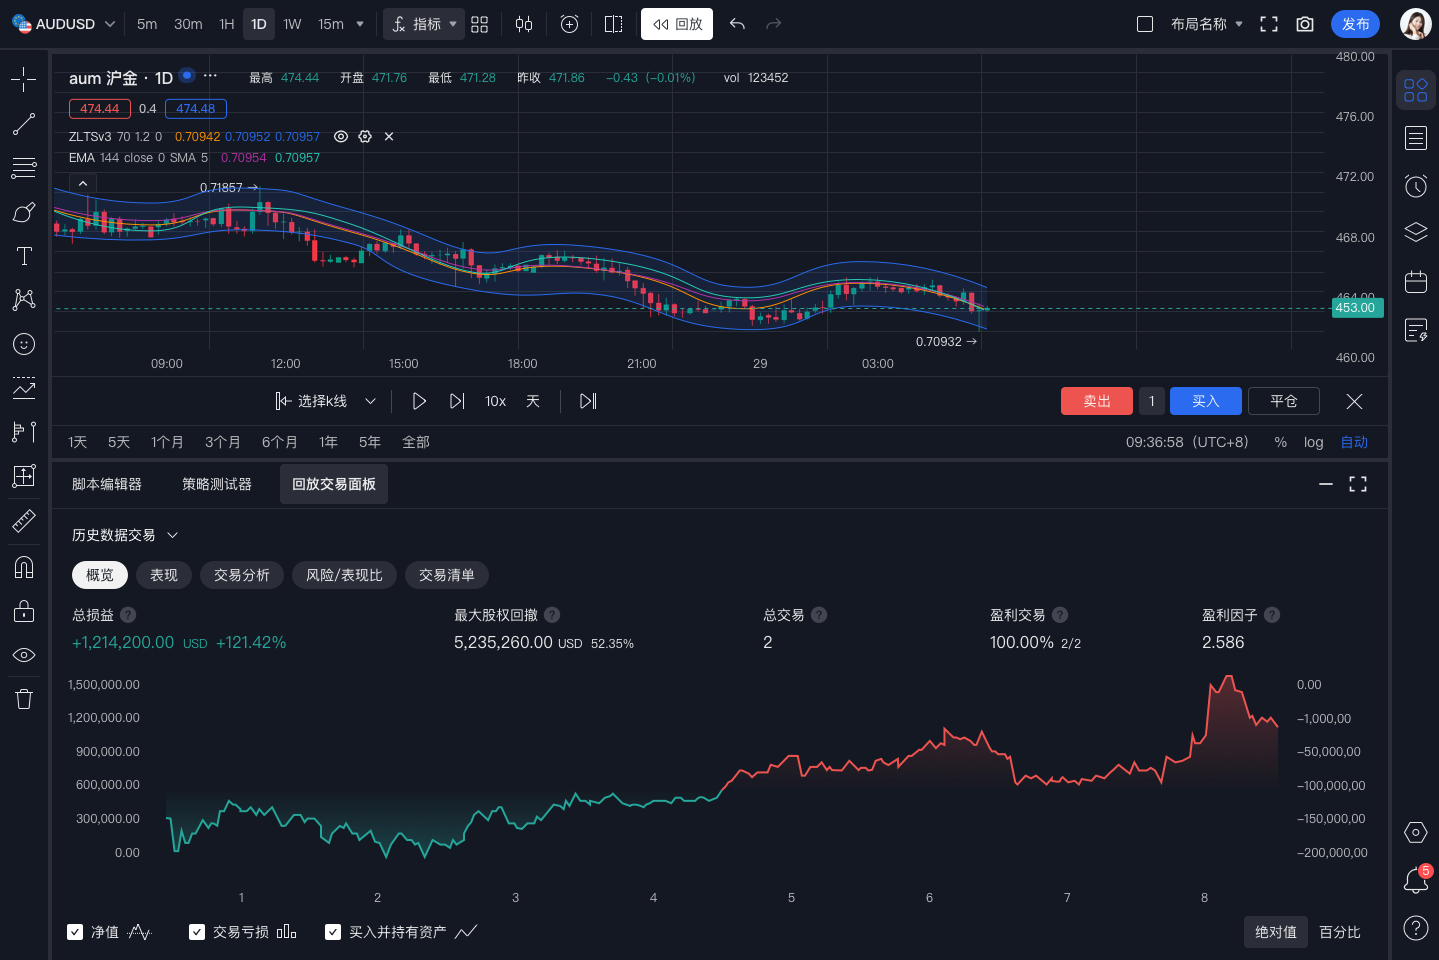The width and height of the screenshot is (1439, 960).
Task: Open the split panel layout icon
Action: click(x=614, y=24)
